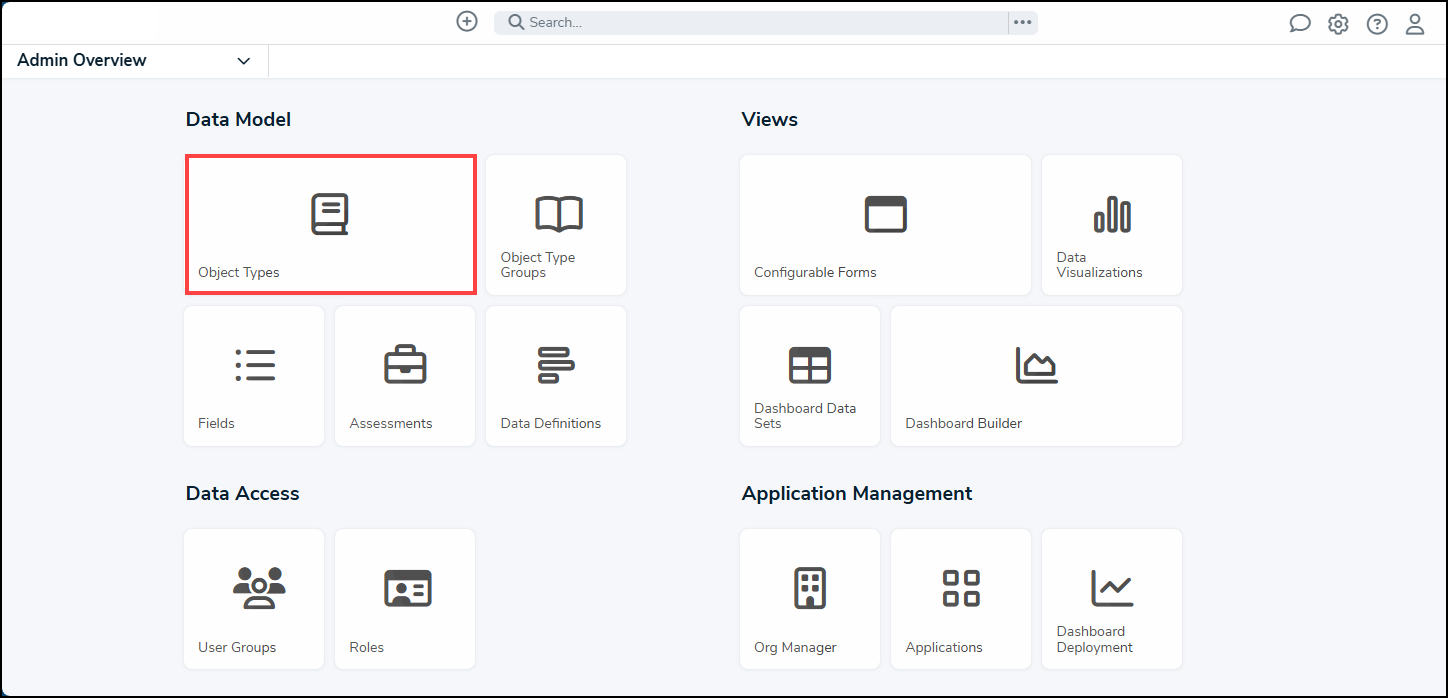Viewport: 1448px width, 698px height.
Task: Open the Assessments briefcase icon
Action: [x=406, y=366]
